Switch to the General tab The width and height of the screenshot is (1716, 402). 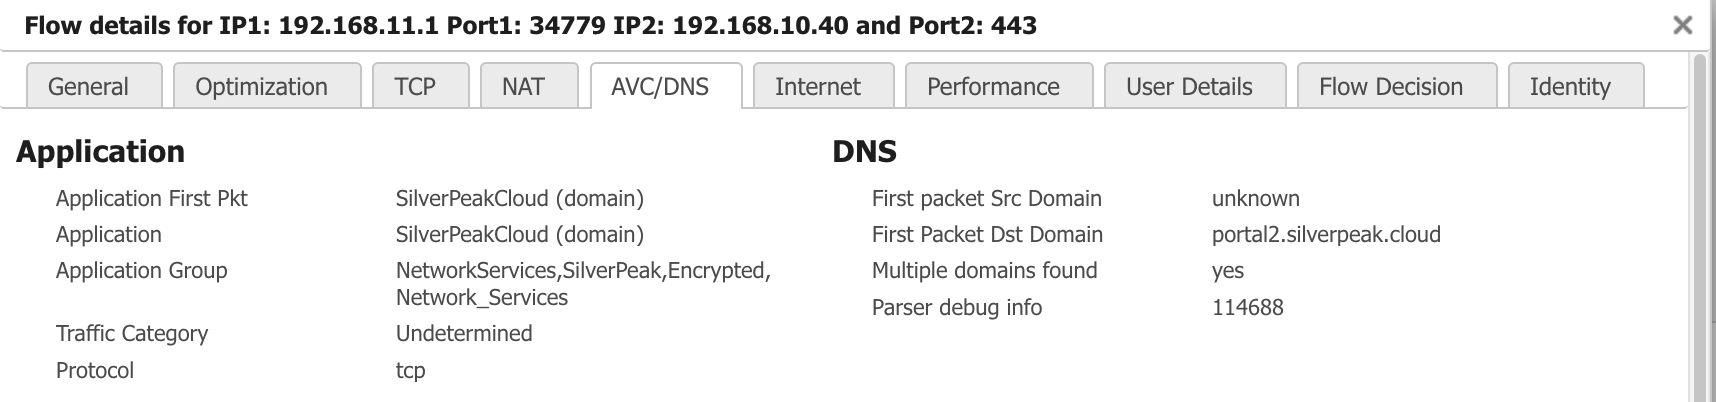point(88,87)
